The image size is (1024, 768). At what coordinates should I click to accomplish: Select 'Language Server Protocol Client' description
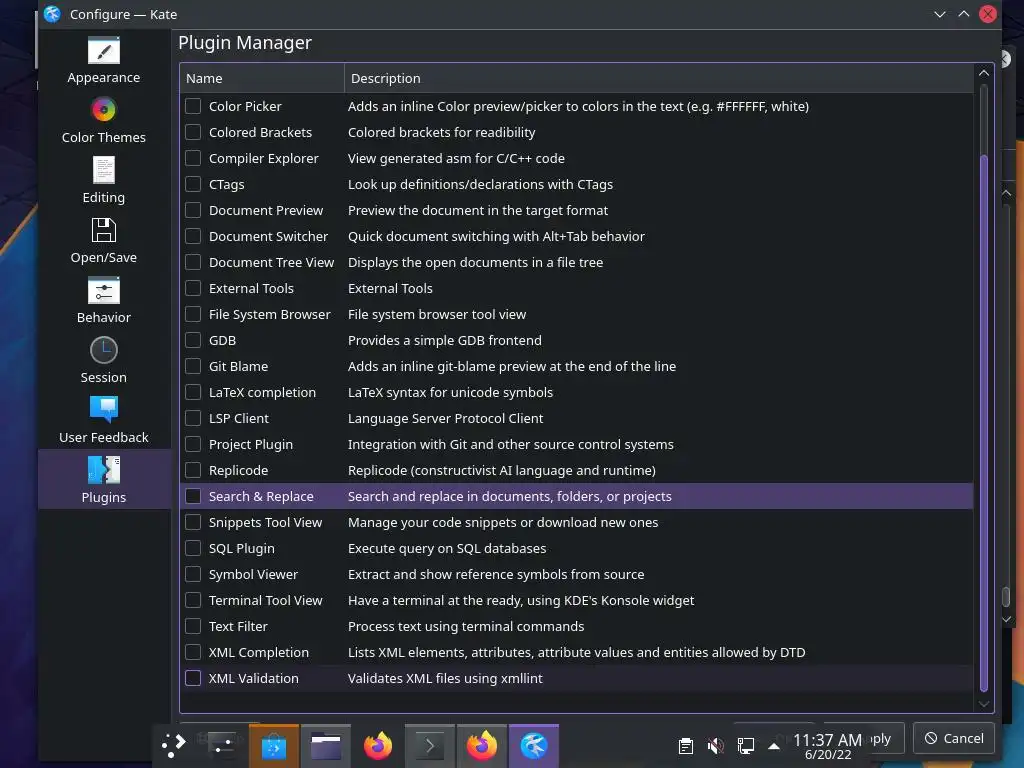coord(445,418)
